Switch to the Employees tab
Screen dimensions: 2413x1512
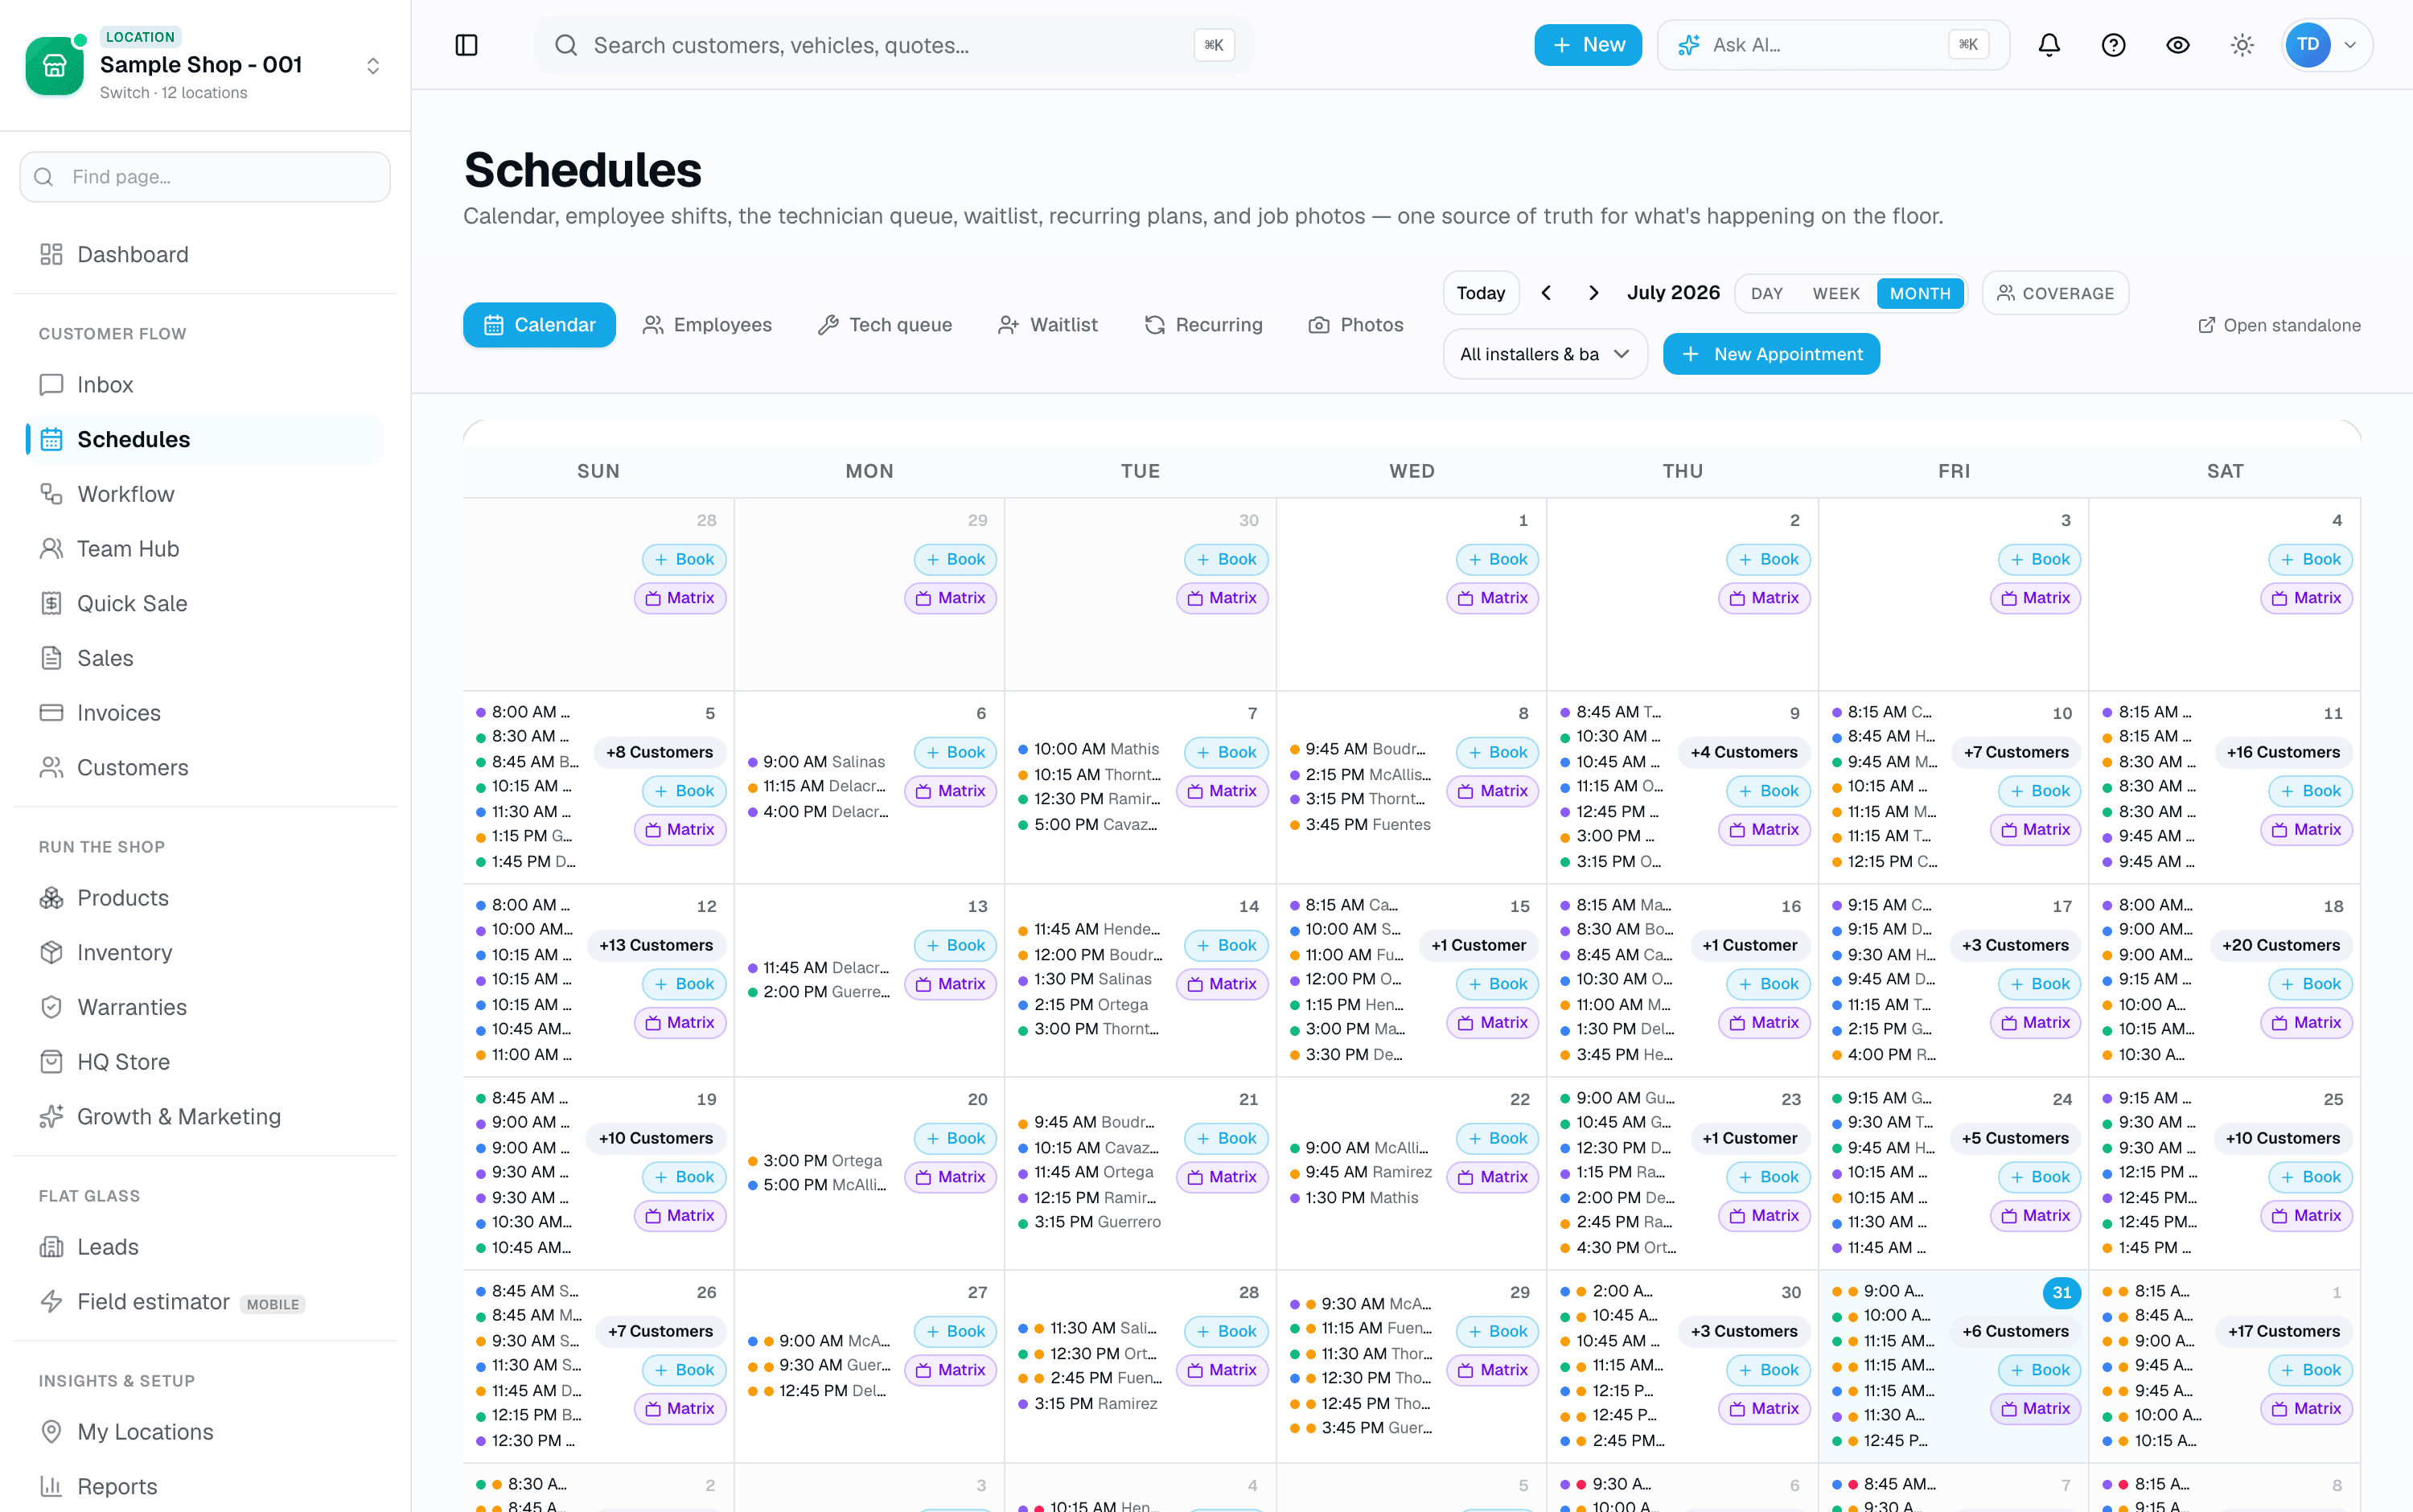point(707,325)
